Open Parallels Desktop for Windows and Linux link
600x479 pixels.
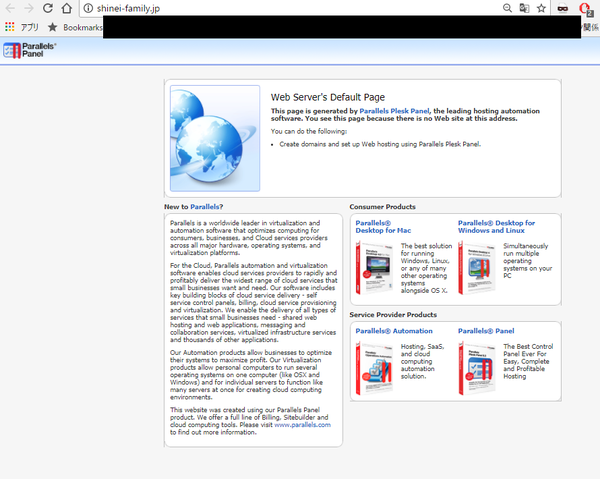496,226
